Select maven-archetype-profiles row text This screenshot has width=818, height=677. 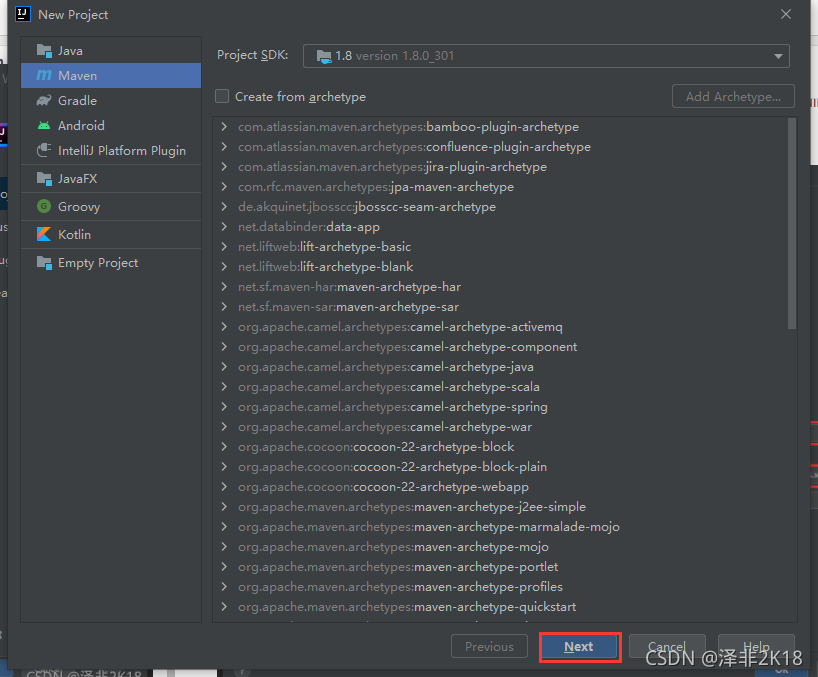pyautogui.click(x=400, y=587)
